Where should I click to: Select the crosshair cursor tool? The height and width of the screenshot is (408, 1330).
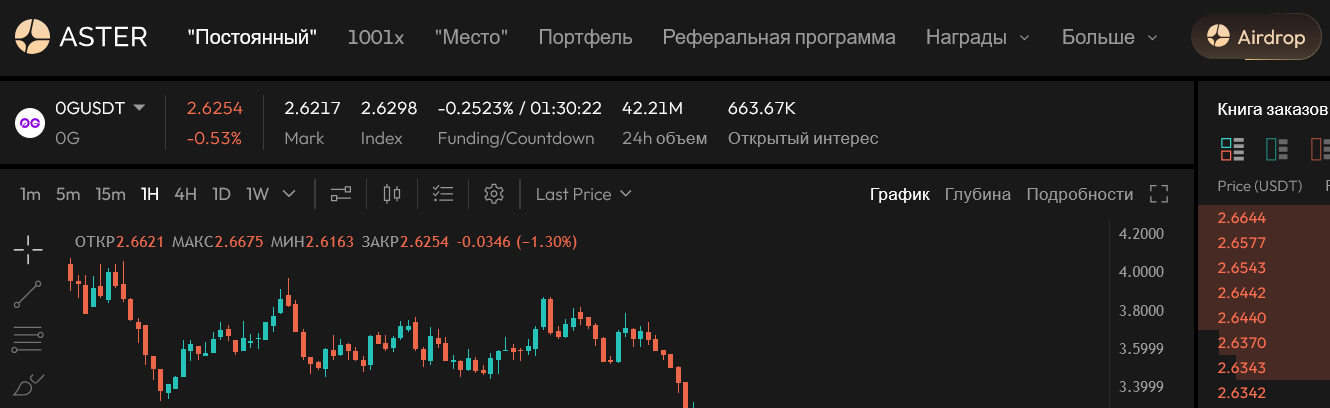pyautogui.click(x=28, y=247)
